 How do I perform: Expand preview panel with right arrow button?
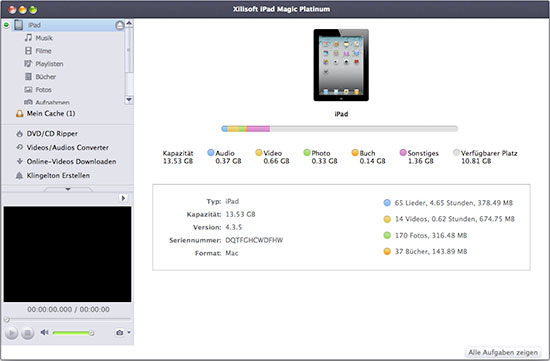pyautogui.click(x=123, y=198)
